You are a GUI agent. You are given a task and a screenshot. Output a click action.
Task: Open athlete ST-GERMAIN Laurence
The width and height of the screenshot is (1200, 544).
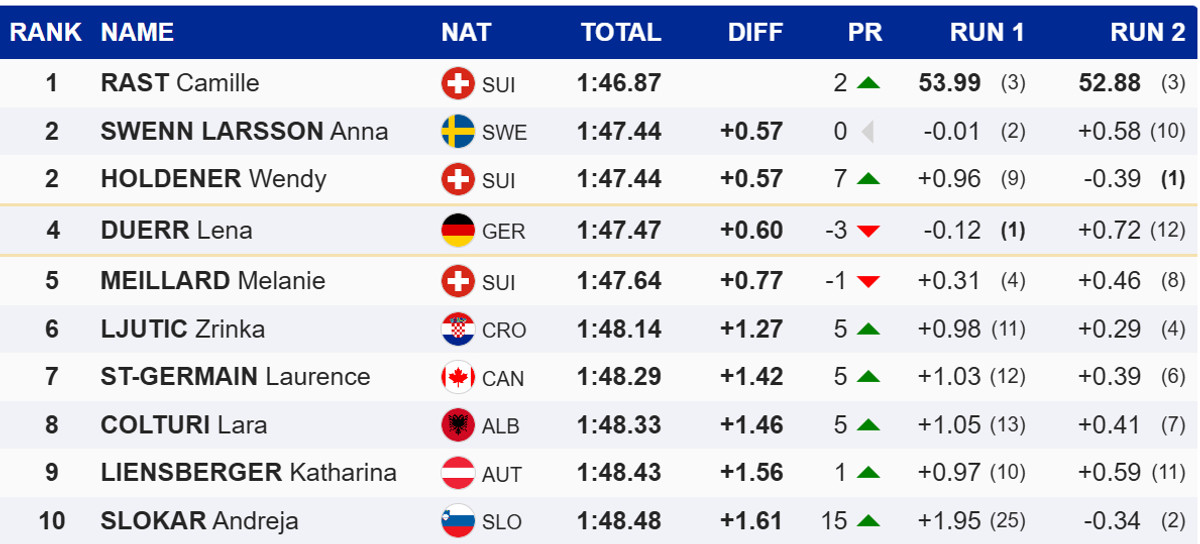point(235,377)
